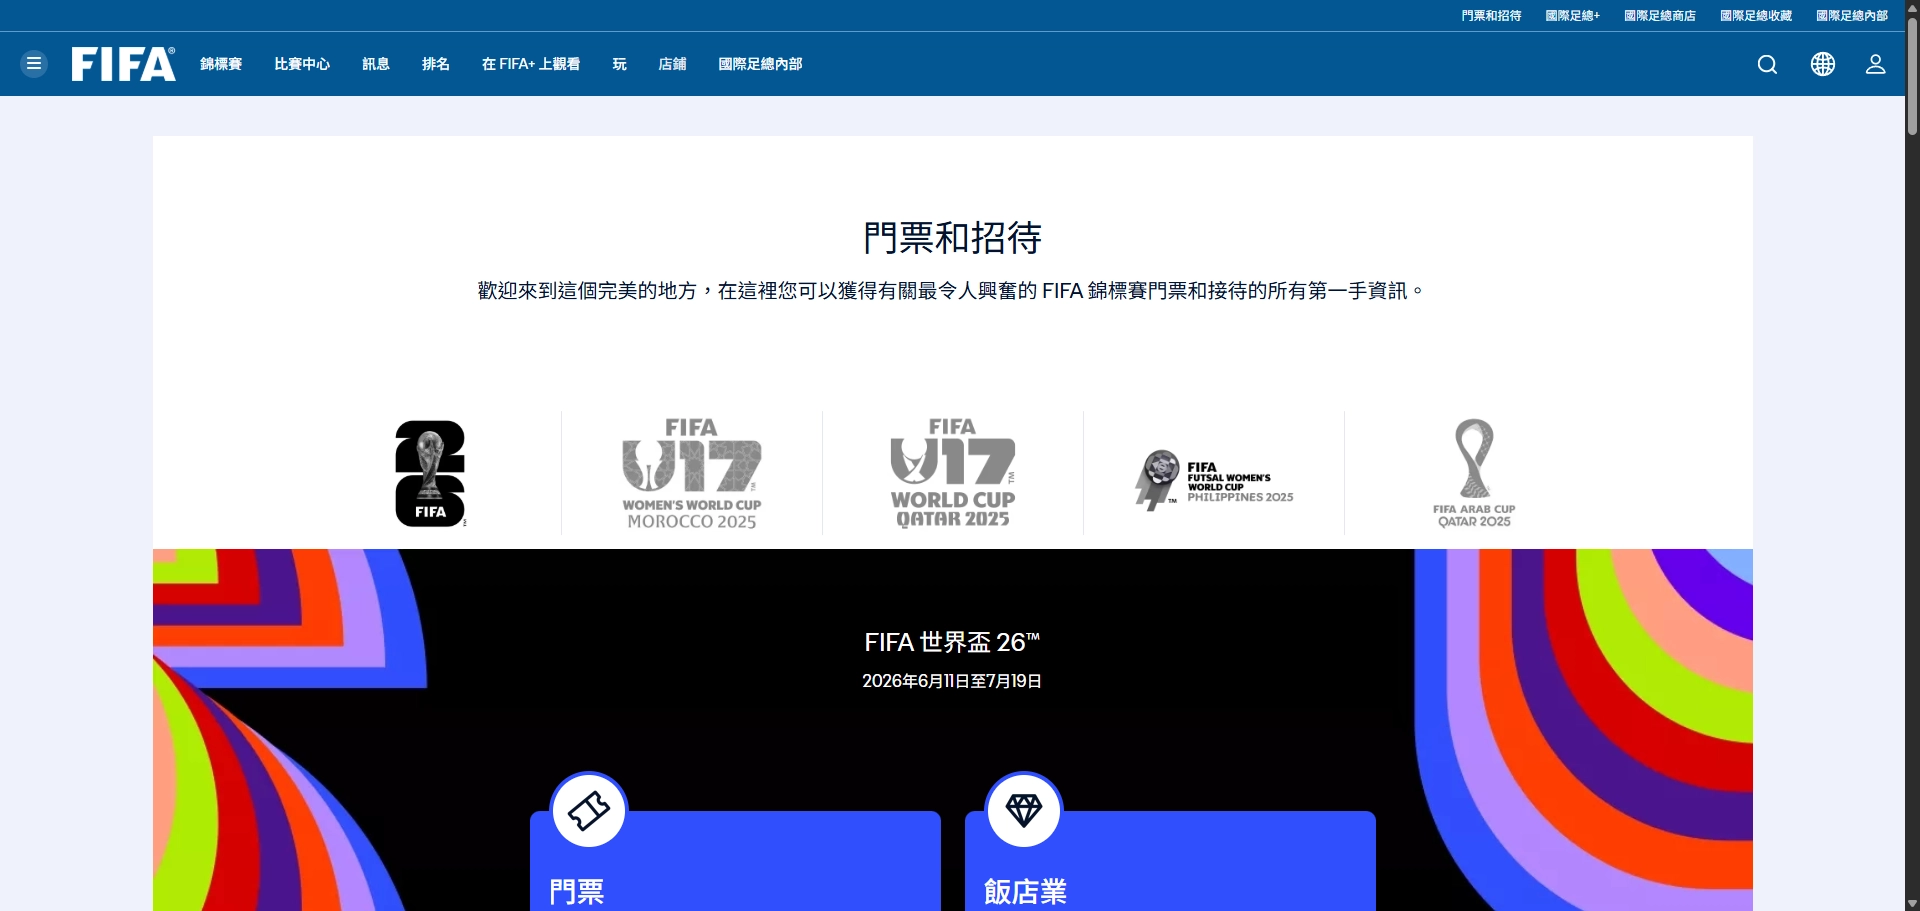Select FIFA Arab Cup Qatar 2025 logo

pos(1474,473)
